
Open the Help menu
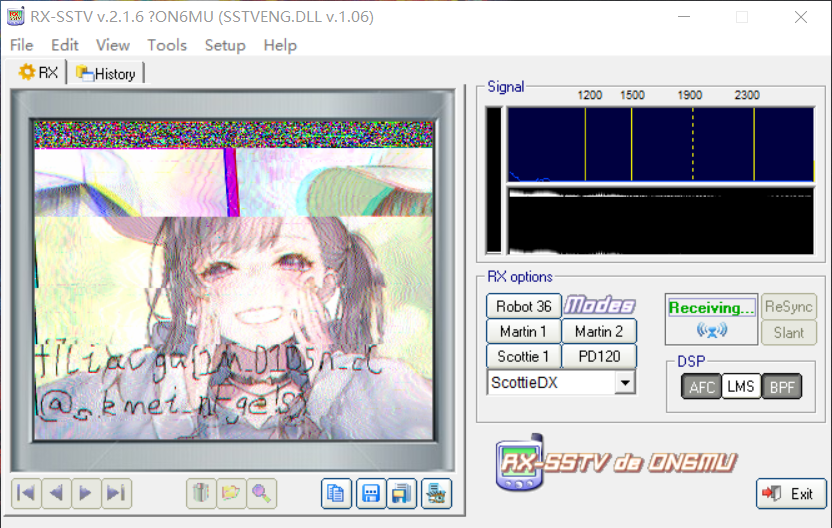(280, 45)
